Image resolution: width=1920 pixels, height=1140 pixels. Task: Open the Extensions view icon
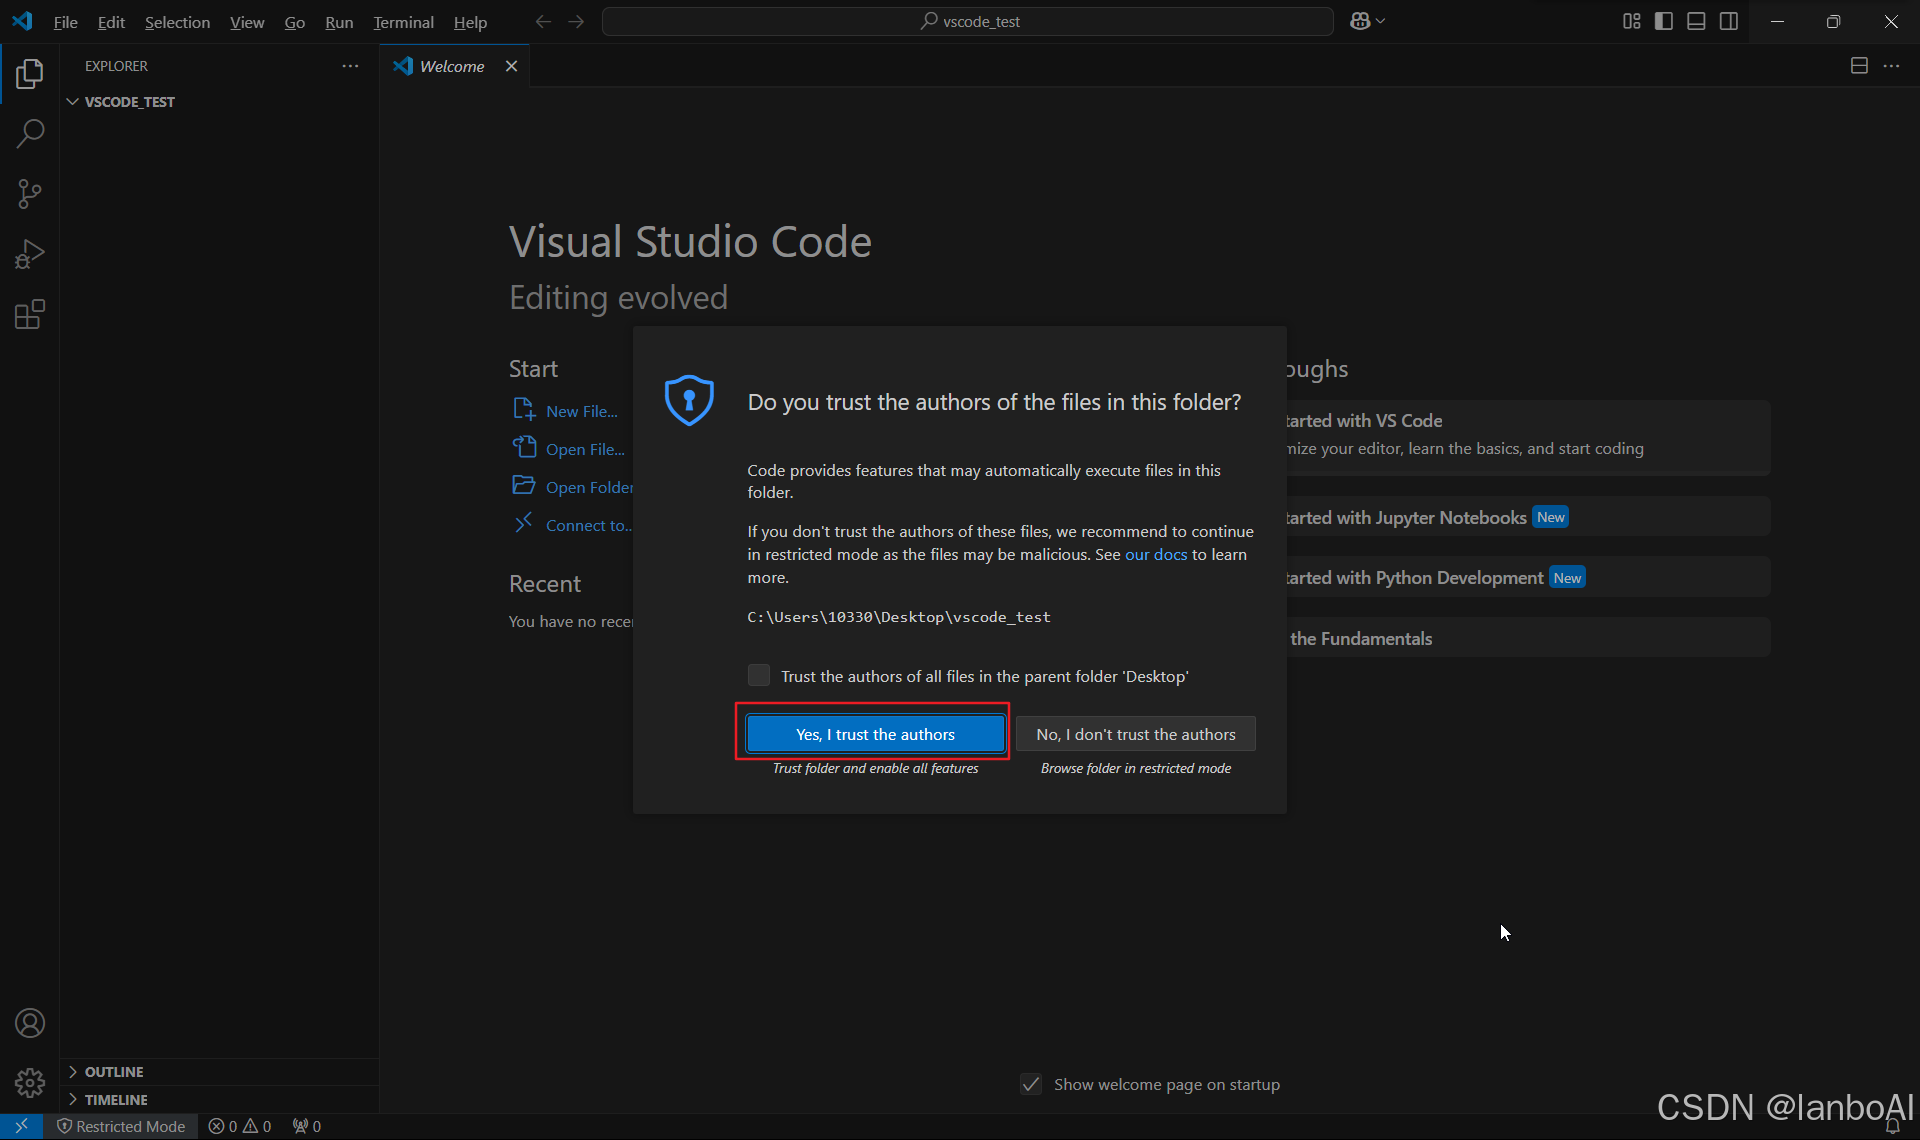coord(30,315)
